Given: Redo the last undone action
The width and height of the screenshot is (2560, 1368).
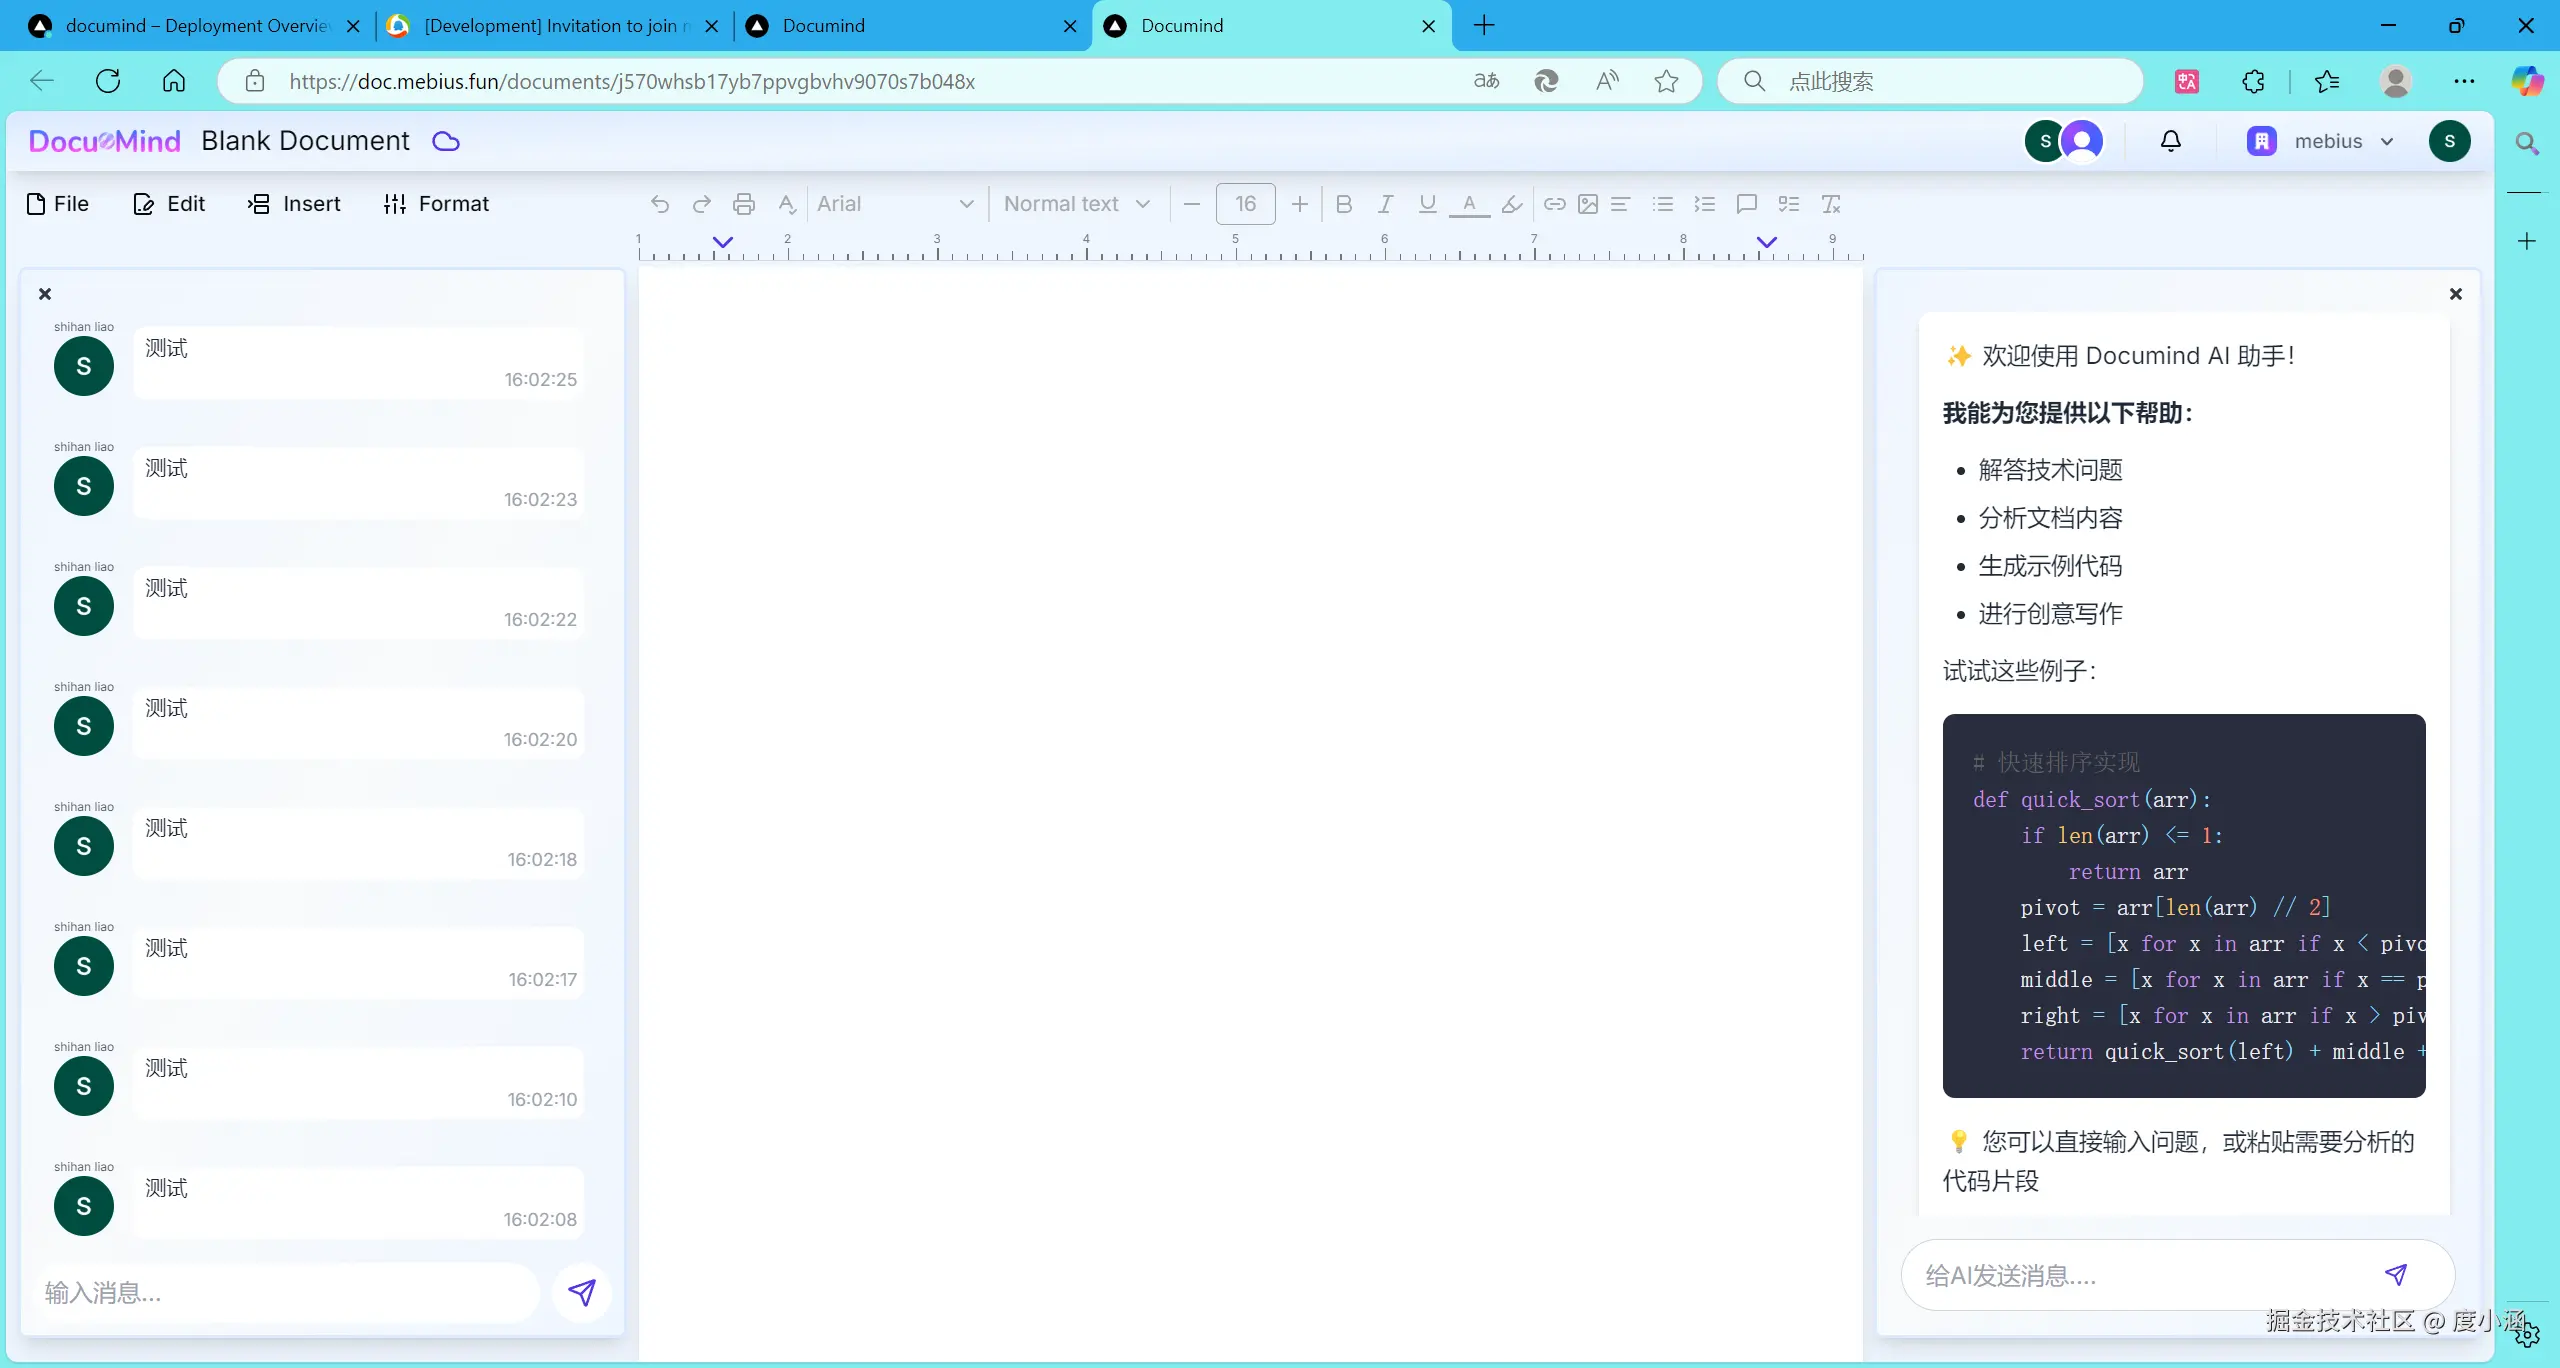Looking at the screenshot, I should point(702,204).
